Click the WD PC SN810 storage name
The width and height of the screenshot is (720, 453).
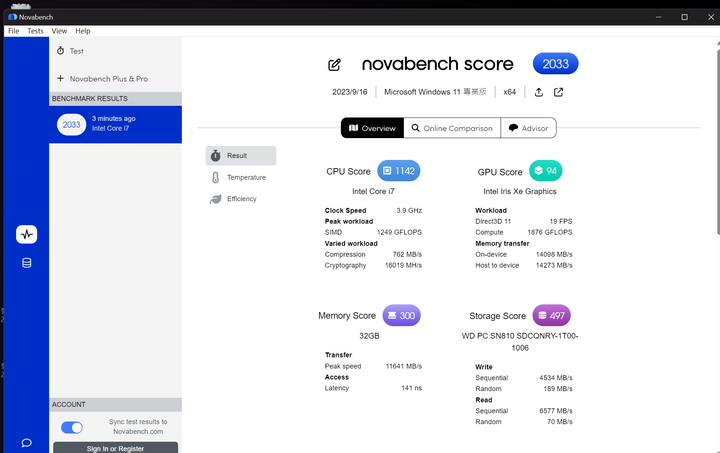pyautogui.click(x=520, y=342)
